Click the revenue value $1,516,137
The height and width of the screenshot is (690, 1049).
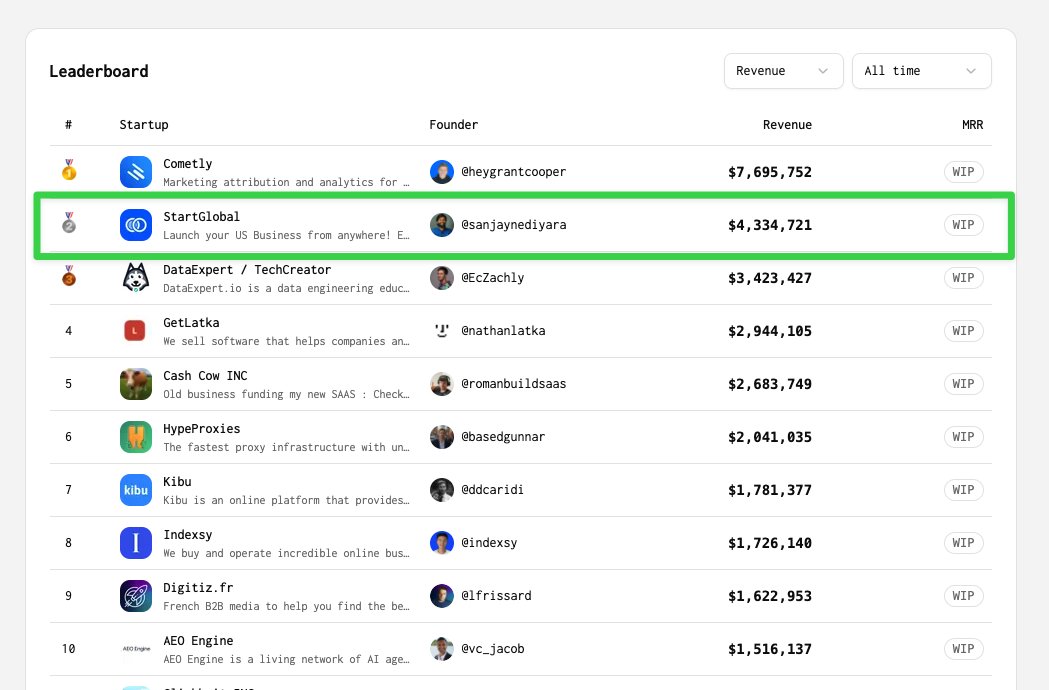pos(770,649)
